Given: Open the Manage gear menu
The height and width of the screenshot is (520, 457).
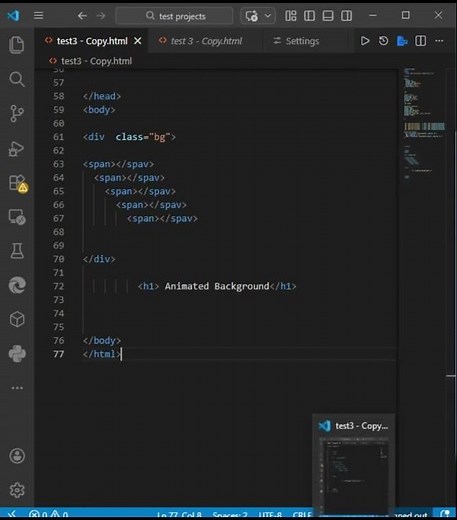Looking at the screenshot, I should [x=17, y=490].
